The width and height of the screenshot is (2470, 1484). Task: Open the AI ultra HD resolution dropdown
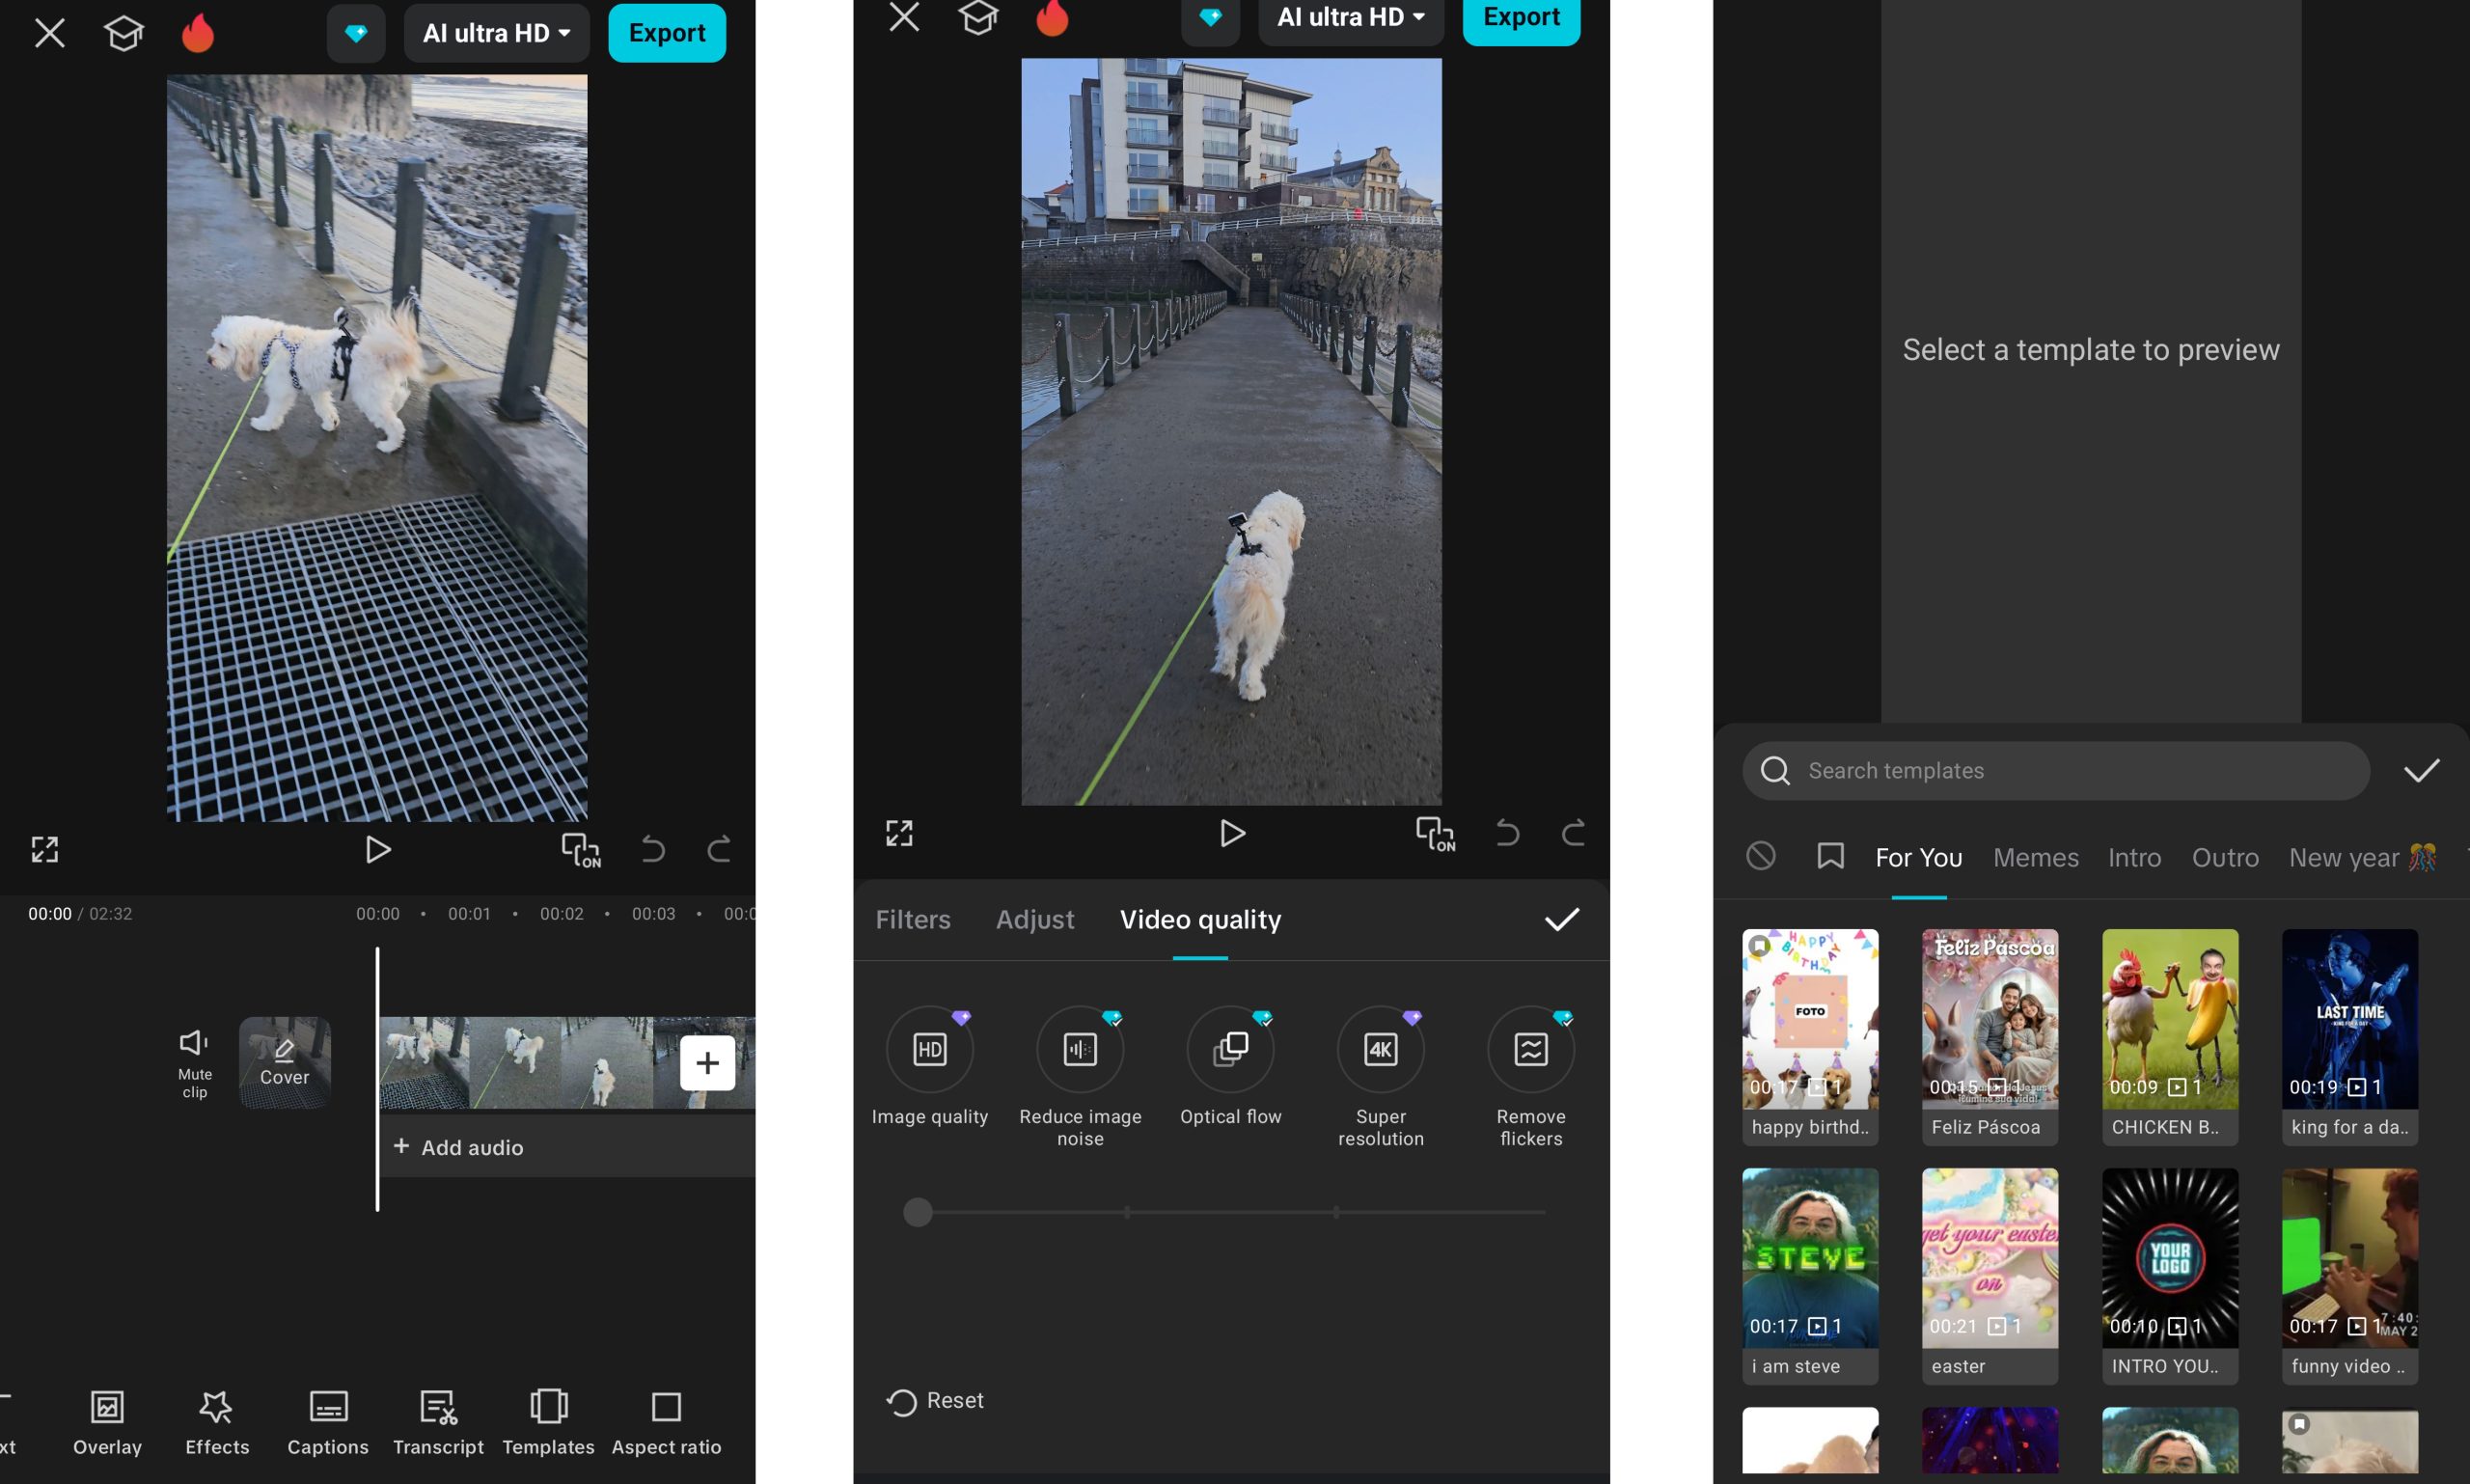click(496, 32)
